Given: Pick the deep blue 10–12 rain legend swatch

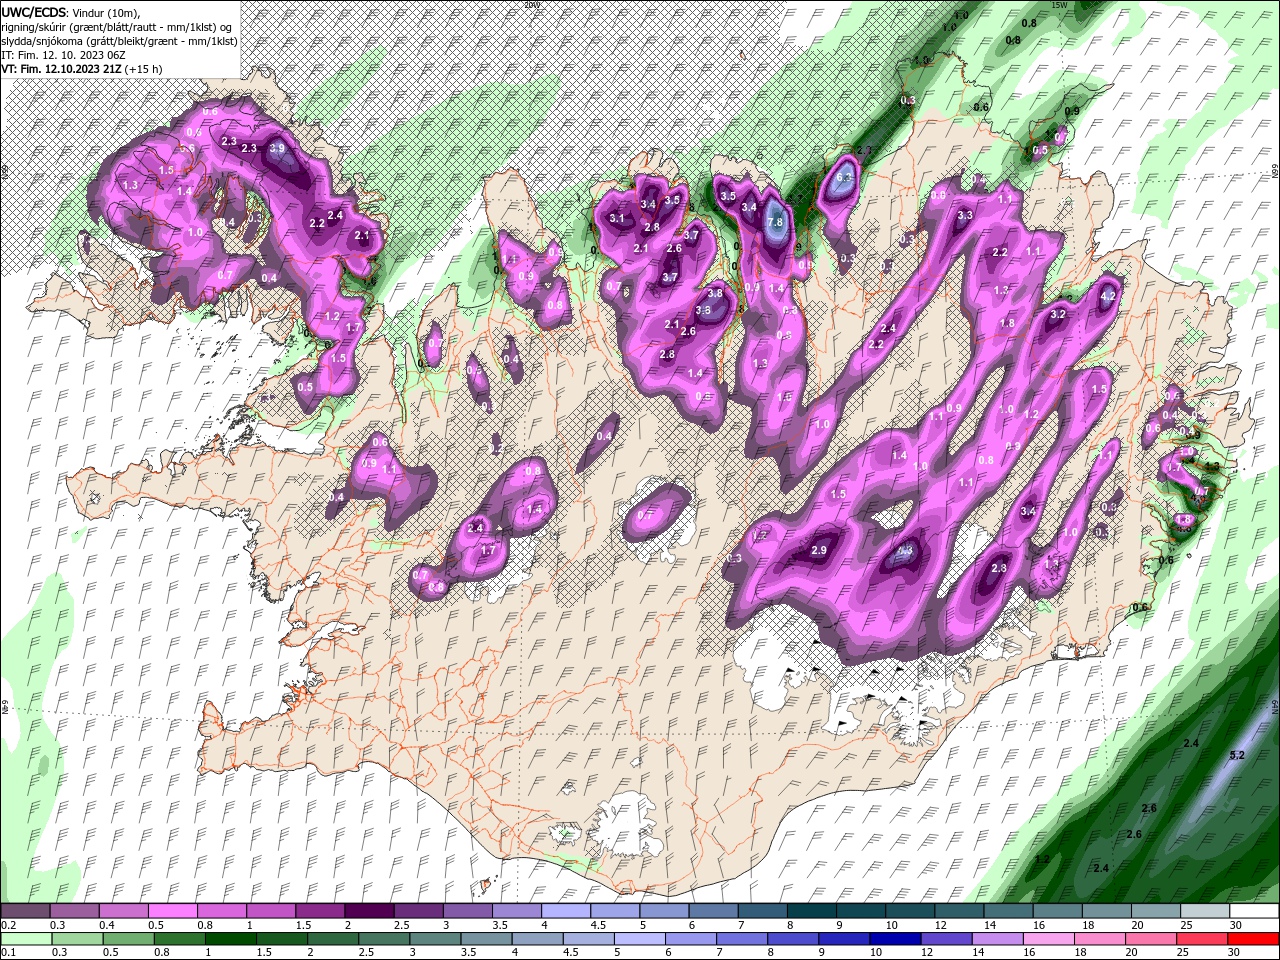Looking at the screenshot, I should tap(896, 939).
